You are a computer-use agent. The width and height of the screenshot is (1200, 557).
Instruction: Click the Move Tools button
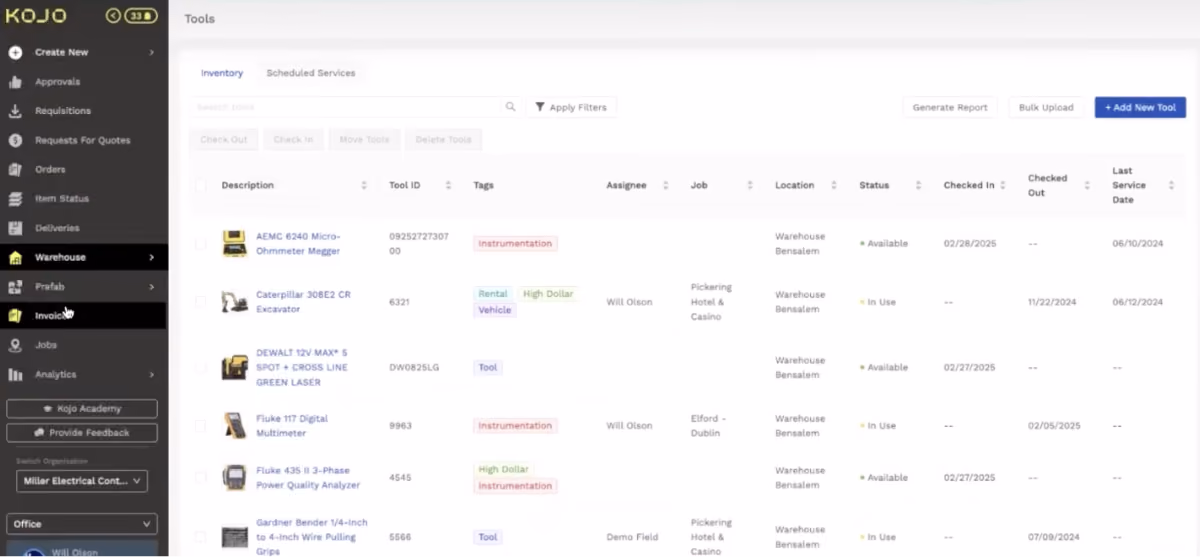click(x=364, y=139)
